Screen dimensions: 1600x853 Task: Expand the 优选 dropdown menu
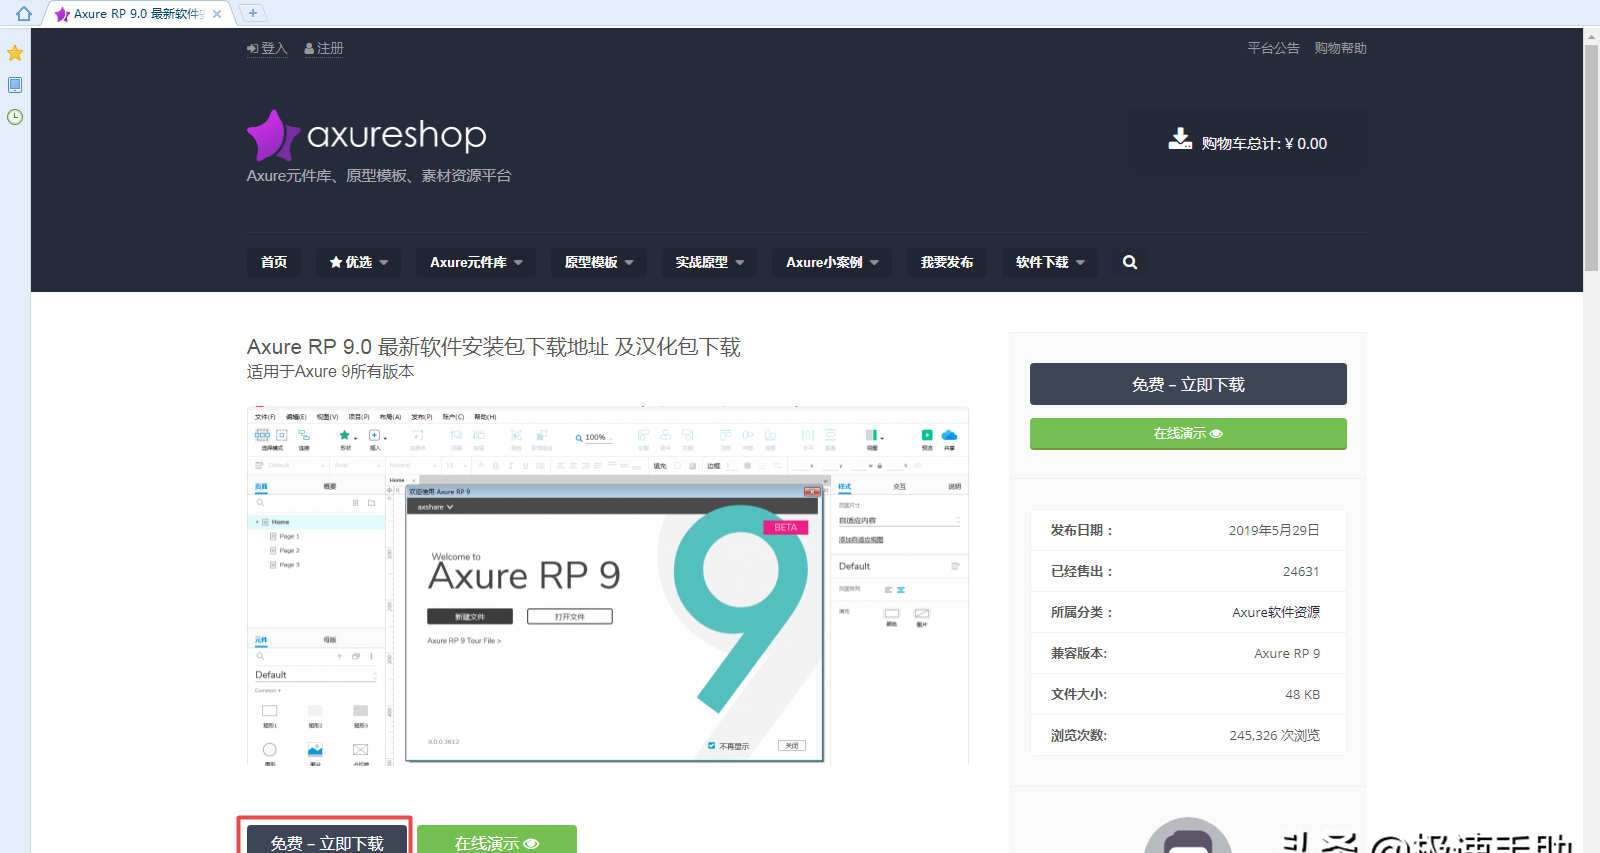pos(359,262)
